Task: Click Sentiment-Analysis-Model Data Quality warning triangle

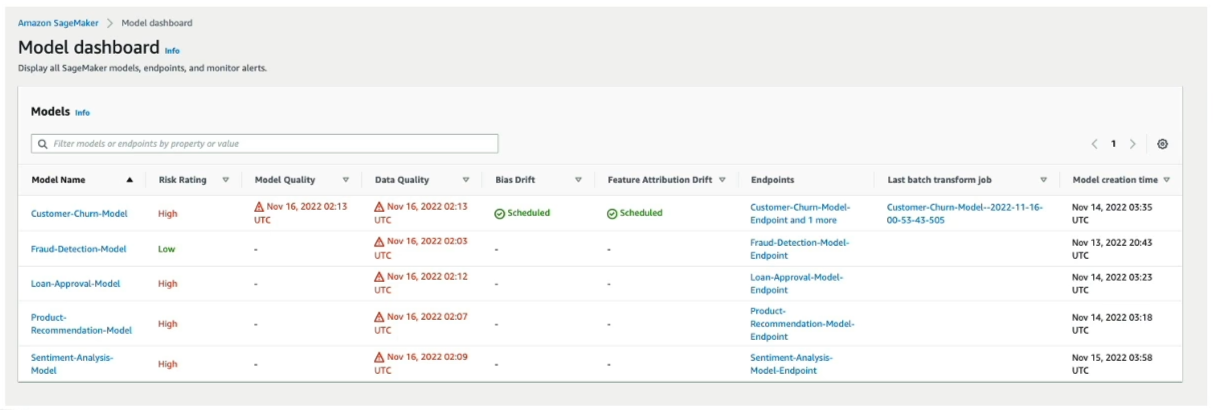Action: click(380, 357)
